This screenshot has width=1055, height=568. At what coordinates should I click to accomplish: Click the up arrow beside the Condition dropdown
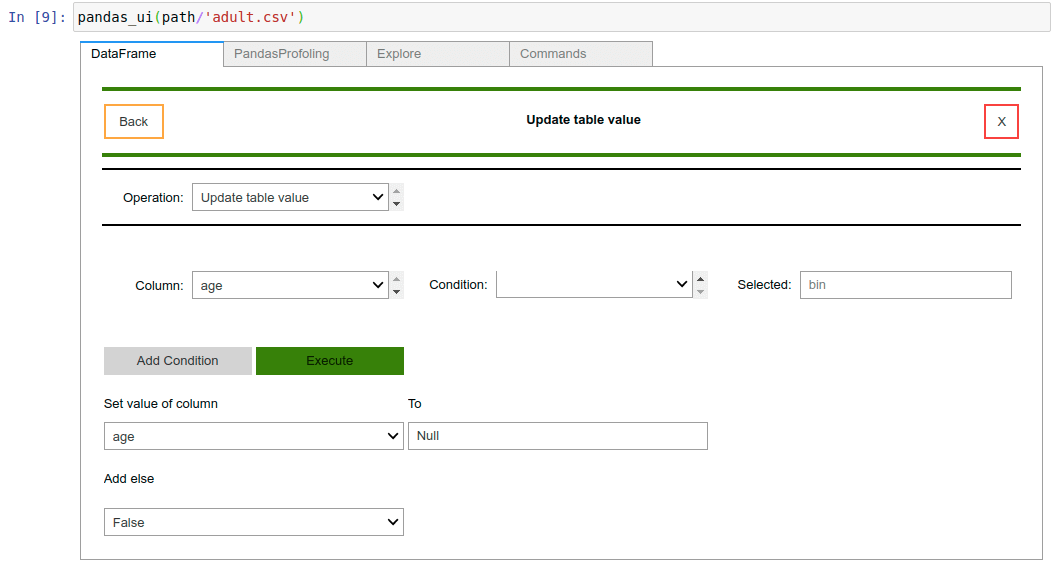click(701, 279)
